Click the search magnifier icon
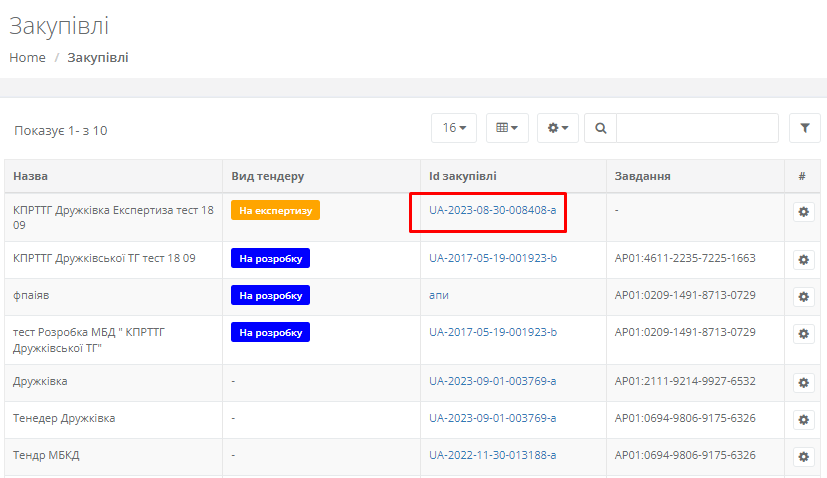This screenshot has height=478, width=827. pyautogui.click(x=600, y=128)
